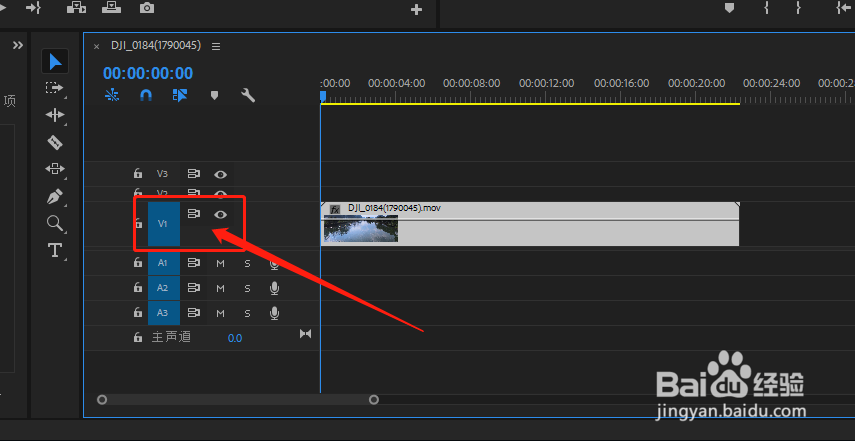Click the blue 00:00:00:00 timecode

148,73
